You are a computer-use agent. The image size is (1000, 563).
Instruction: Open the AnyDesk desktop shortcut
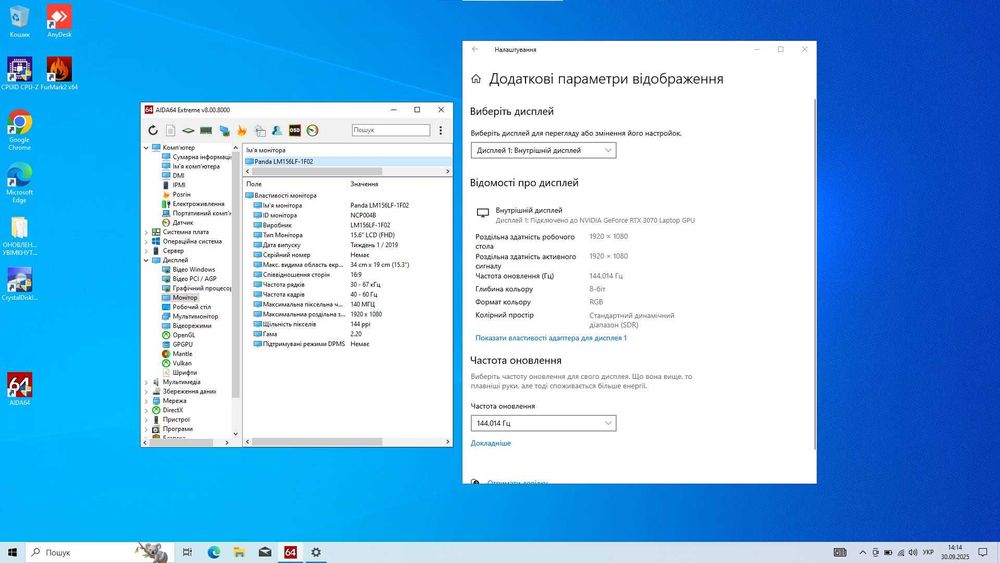click(x=59, y=21)
